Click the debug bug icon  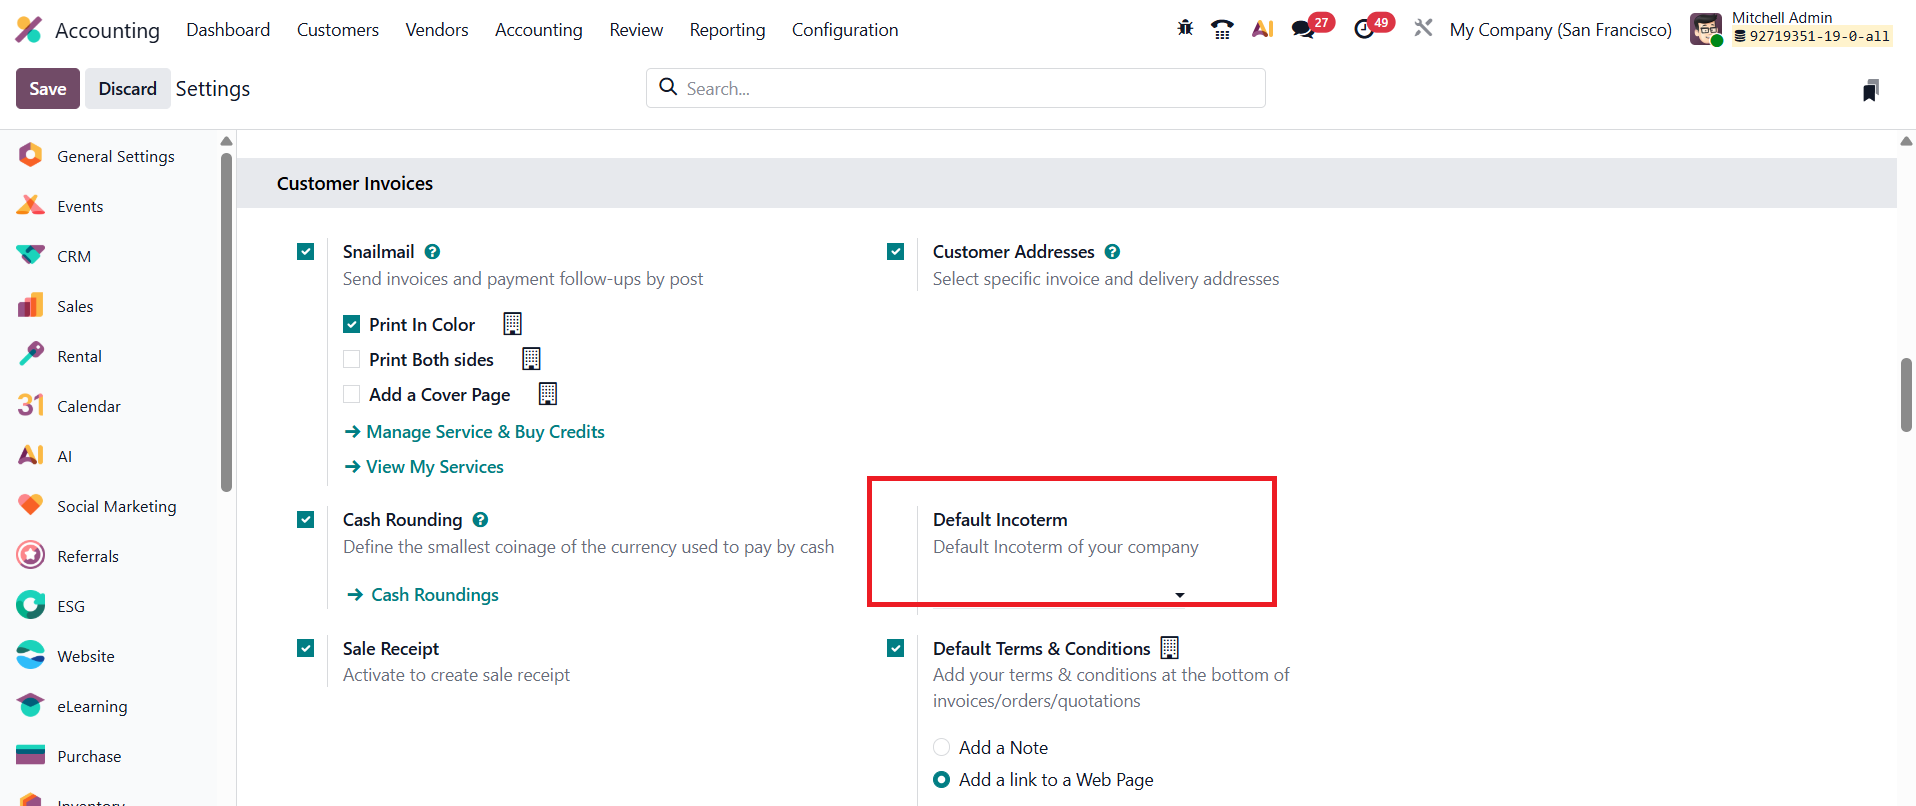tap(1185, 28)
